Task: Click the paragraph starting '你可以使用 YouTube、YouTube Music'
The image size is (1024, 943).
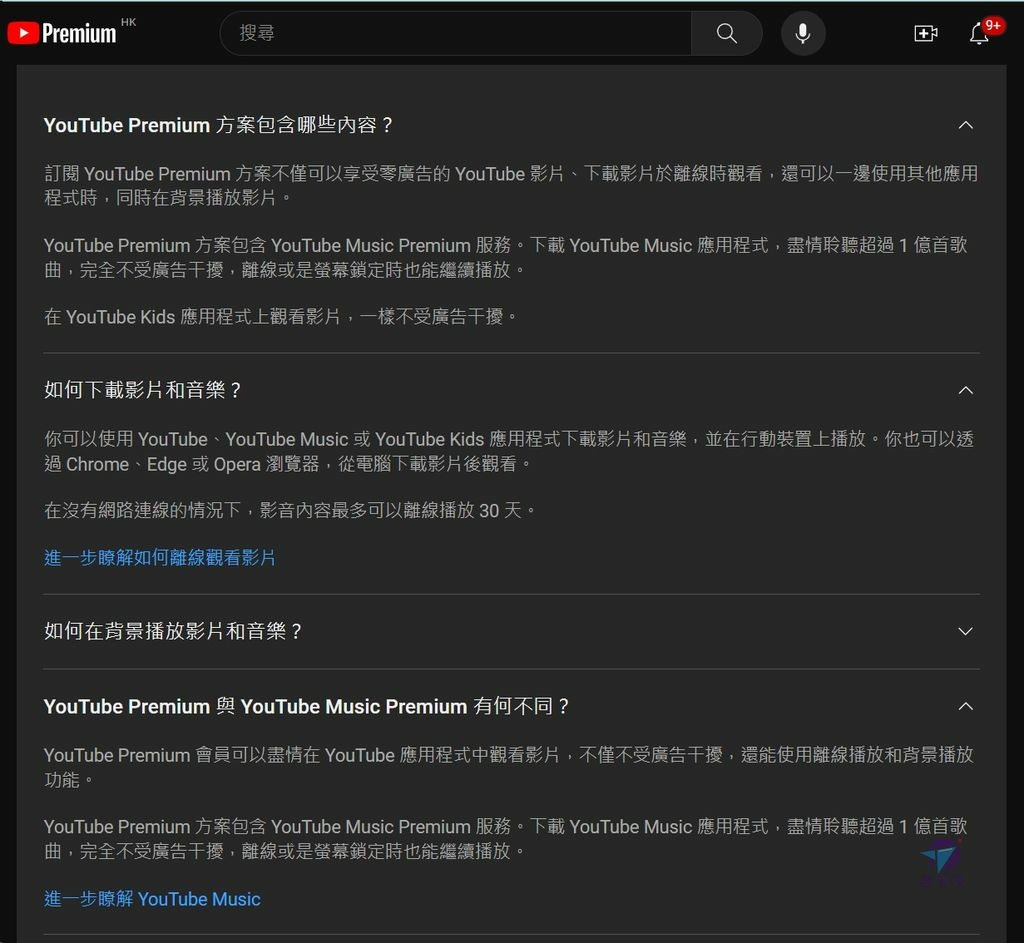Action: [509, 451]
